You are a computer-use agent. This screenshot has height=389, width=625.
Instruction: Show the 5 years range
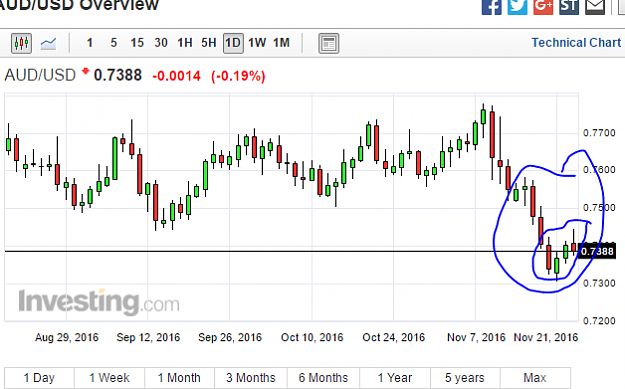click(x=465, y=377)
